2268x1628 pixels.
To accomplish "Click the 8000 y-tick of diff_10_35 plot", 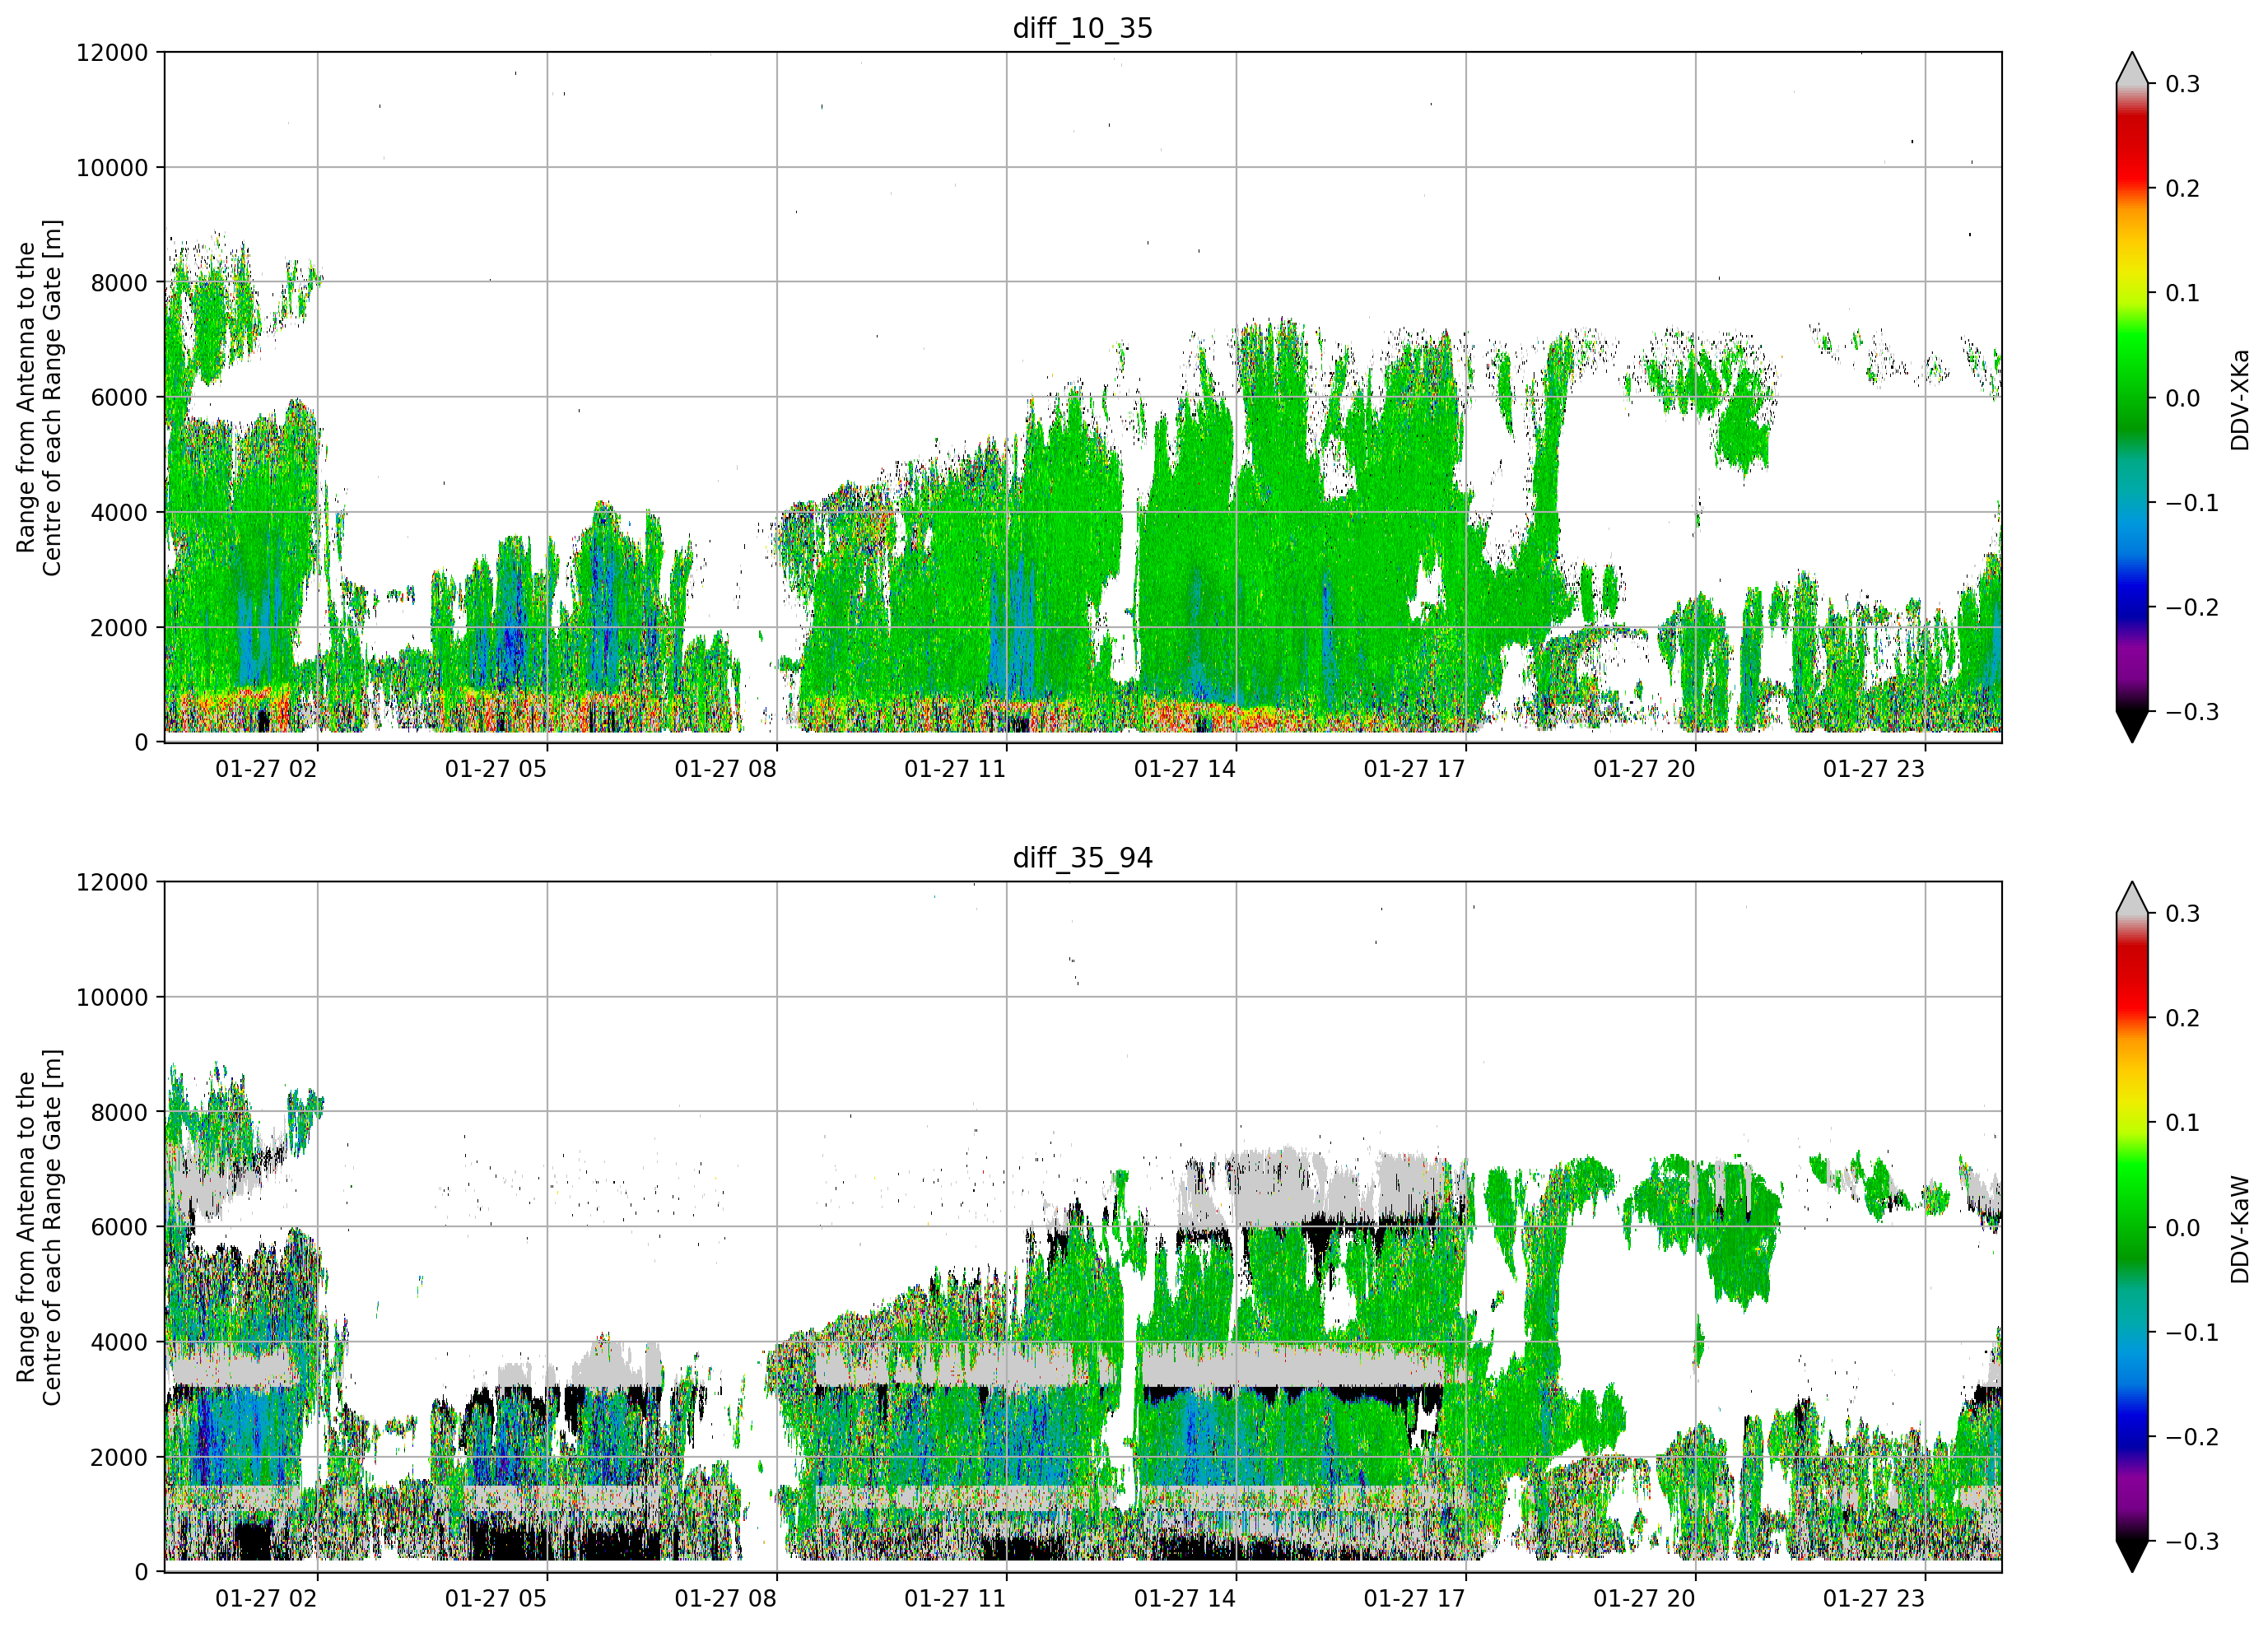I will 119,283.
